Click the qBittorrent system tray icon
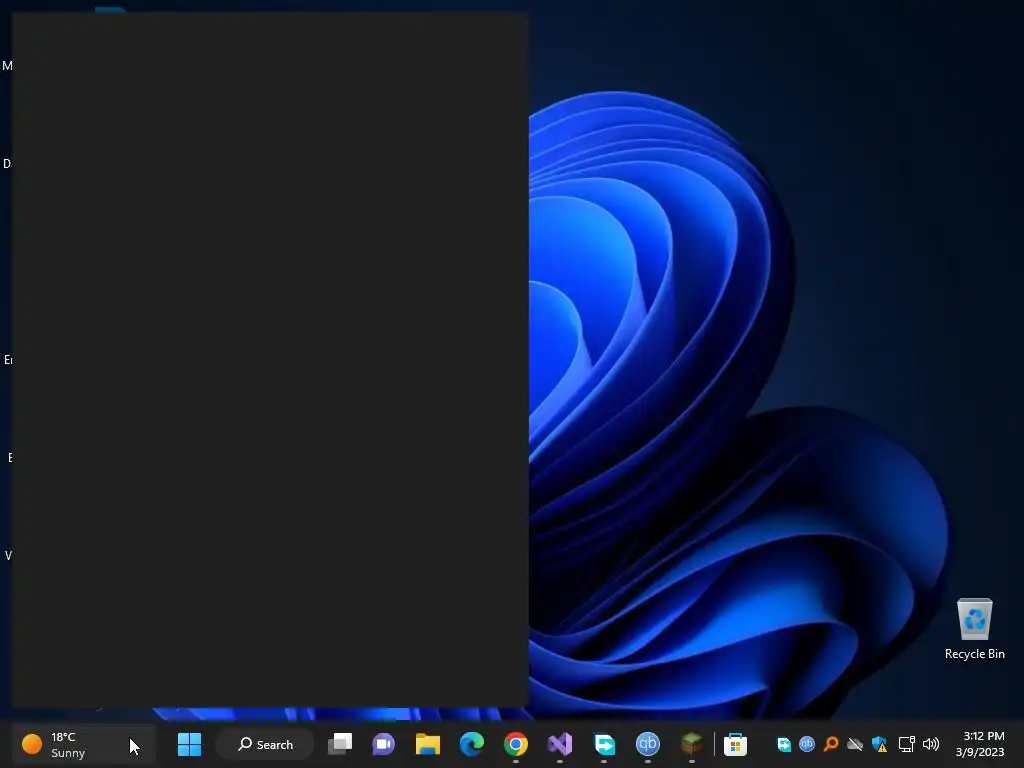 point(807,744)
